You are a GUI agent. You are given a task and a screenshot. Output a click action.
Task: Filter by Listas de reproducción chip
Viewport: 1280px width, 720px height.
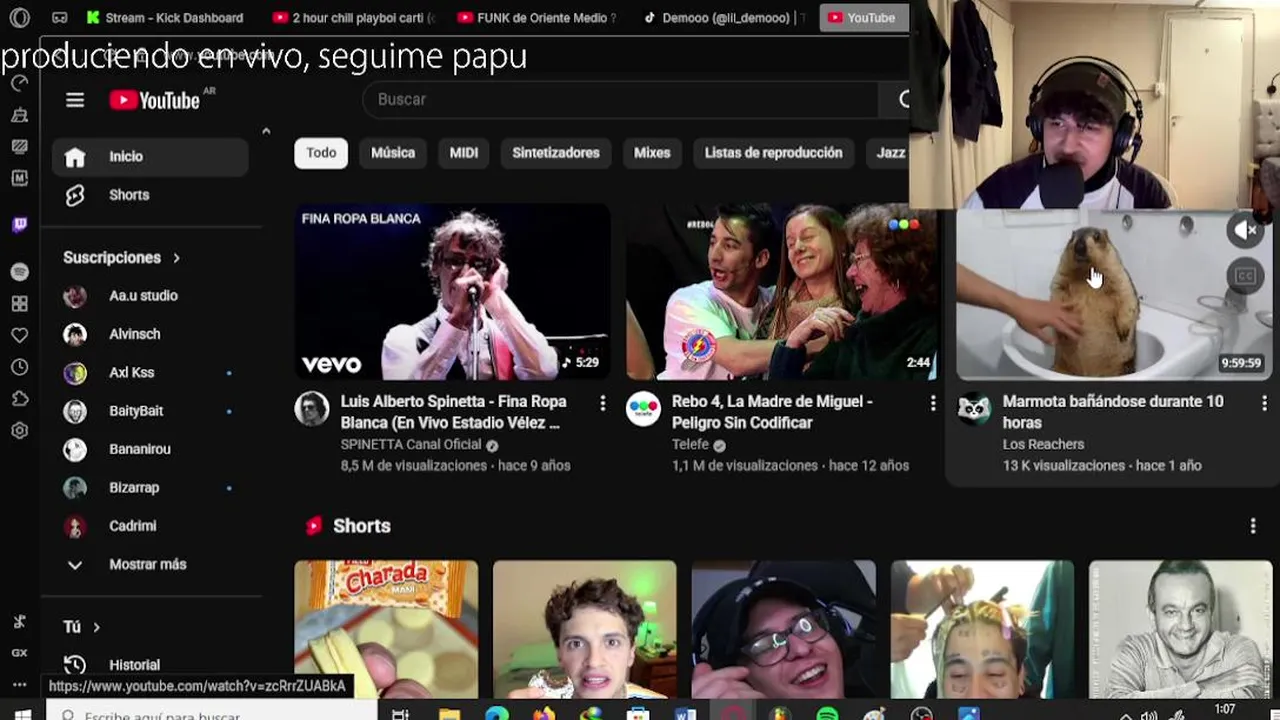773,153
